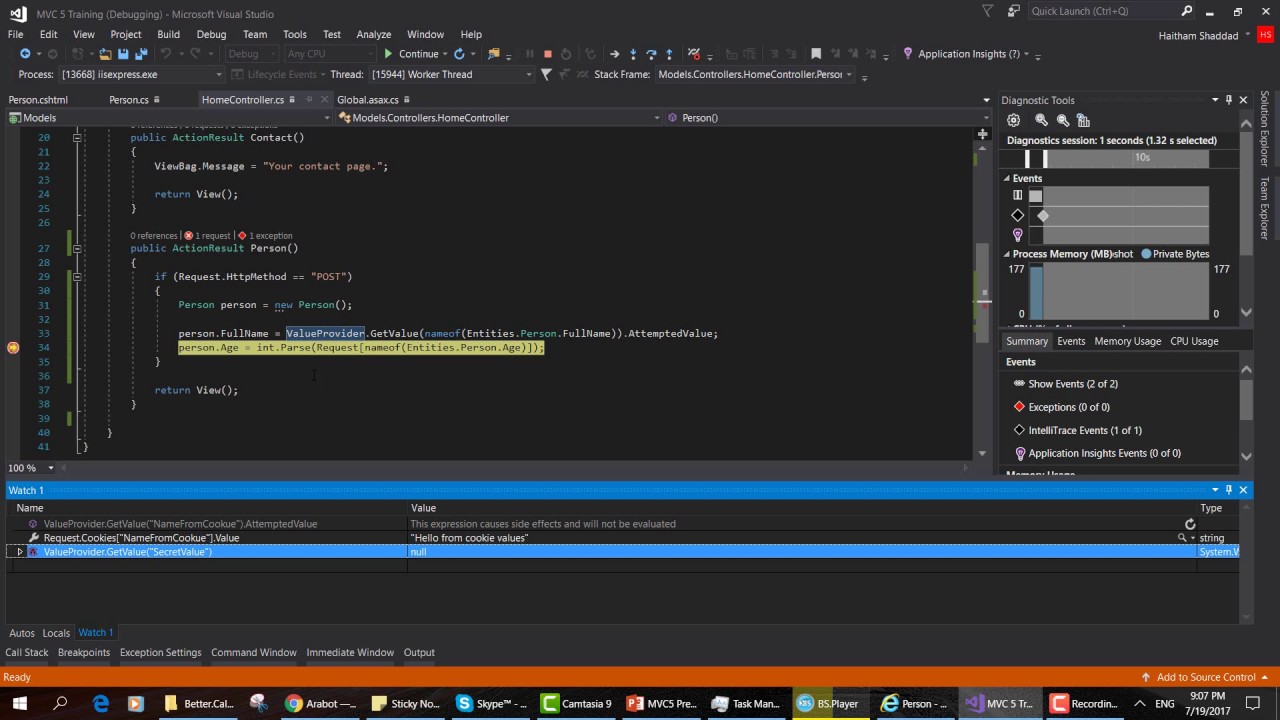Image resolution: width=1280 pixels, height=720 pixels.
Task: Collapse the Process Memory graph section
Action: point(1007,254)
